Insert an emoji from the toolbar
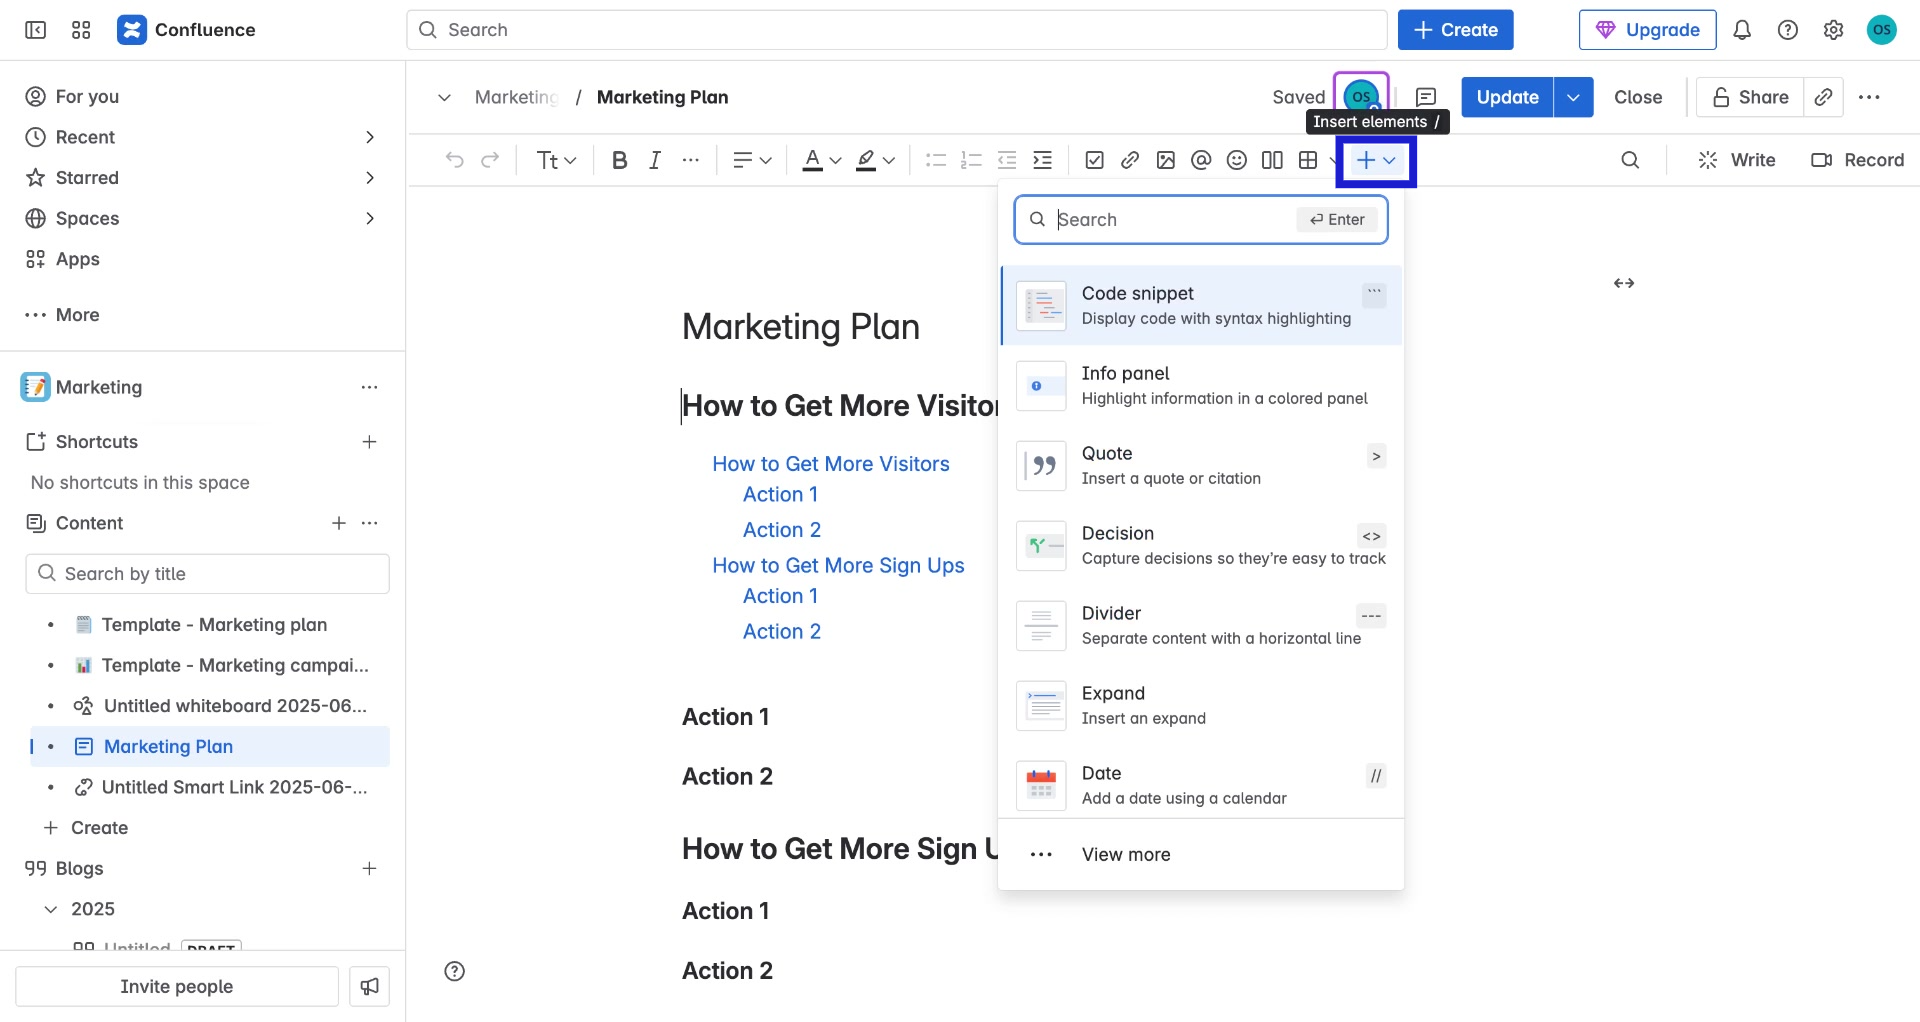Screen dimensions: 1920x1022 [1236, 159]
